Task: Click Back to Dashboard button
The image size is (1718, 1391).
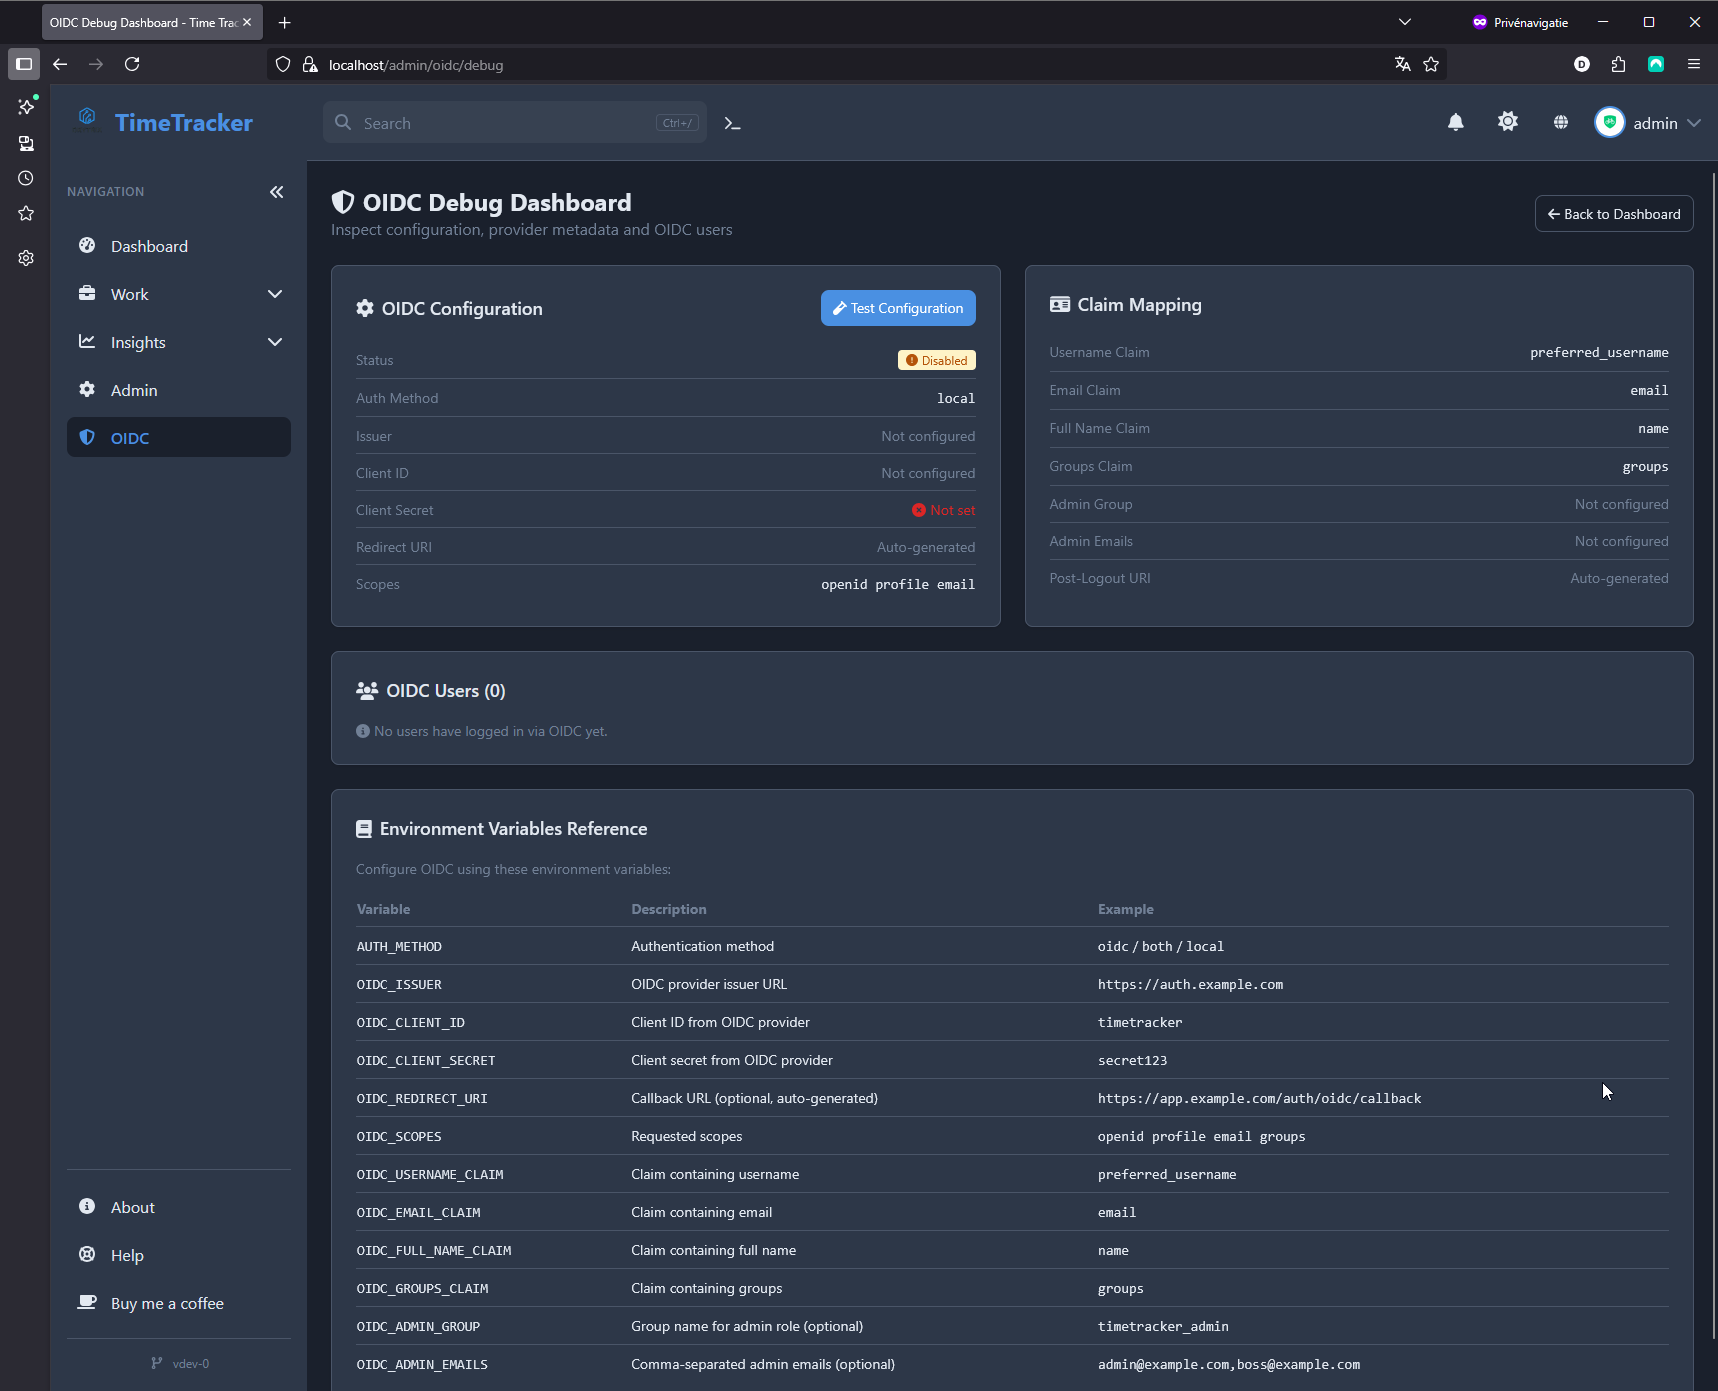Action: point(1613,214)
